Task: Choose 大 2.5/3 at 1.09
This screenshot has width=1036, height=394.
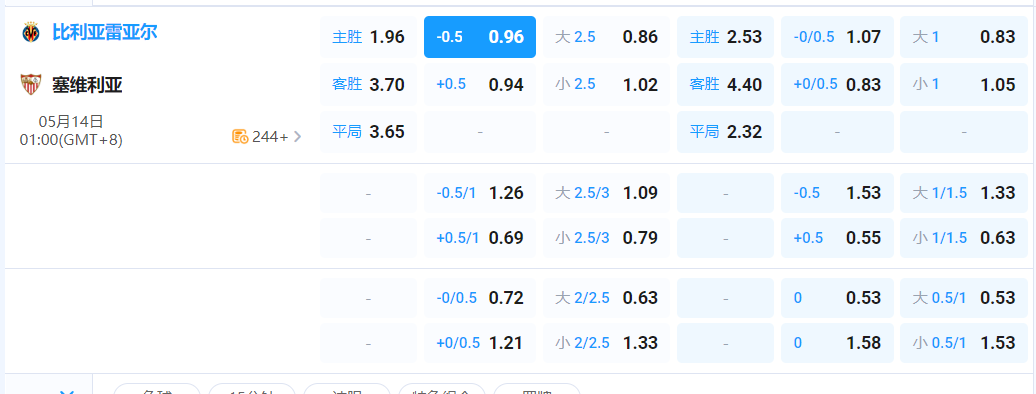Action: click(x=607, y=193)
